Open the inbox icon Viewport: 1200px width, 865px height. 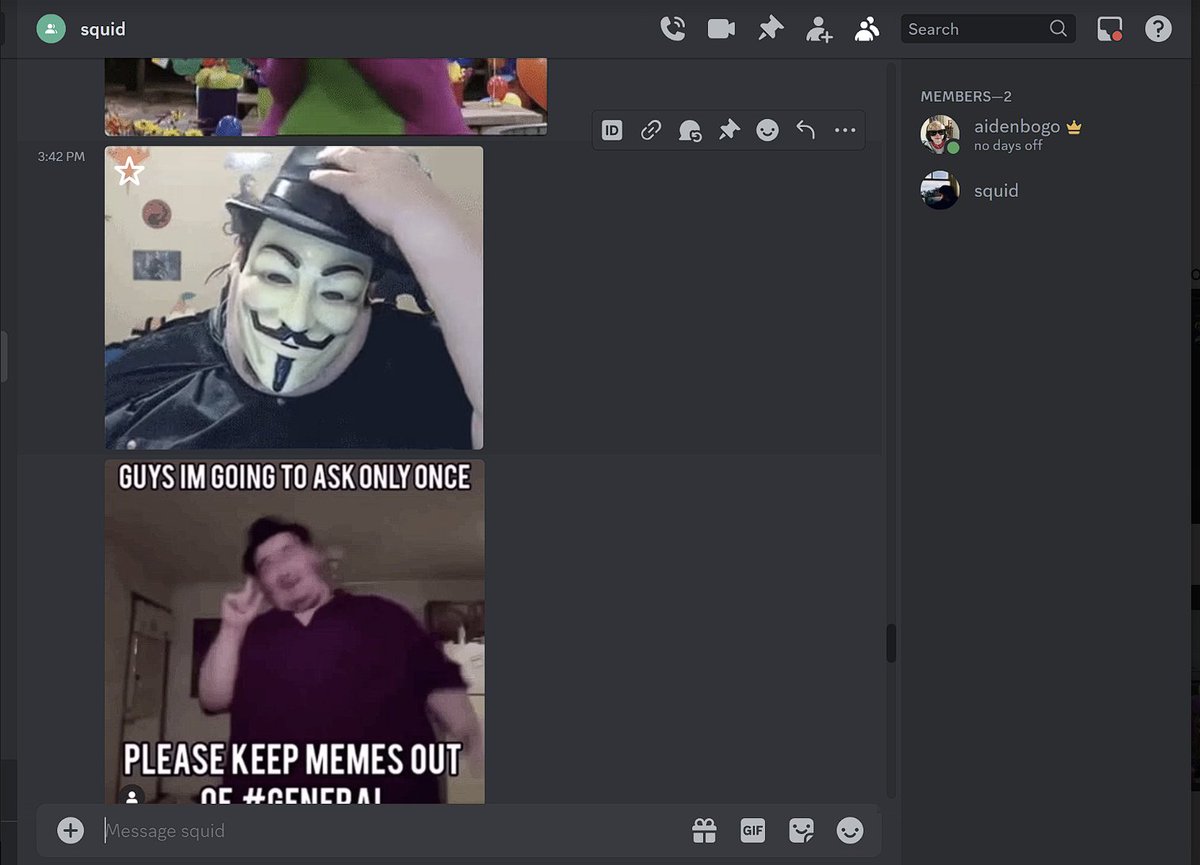tap(1109, 29)
